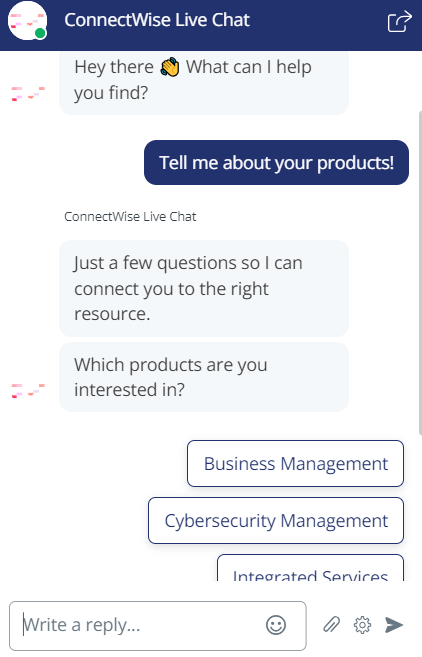Open chat settings gear icon

(362, 625)
